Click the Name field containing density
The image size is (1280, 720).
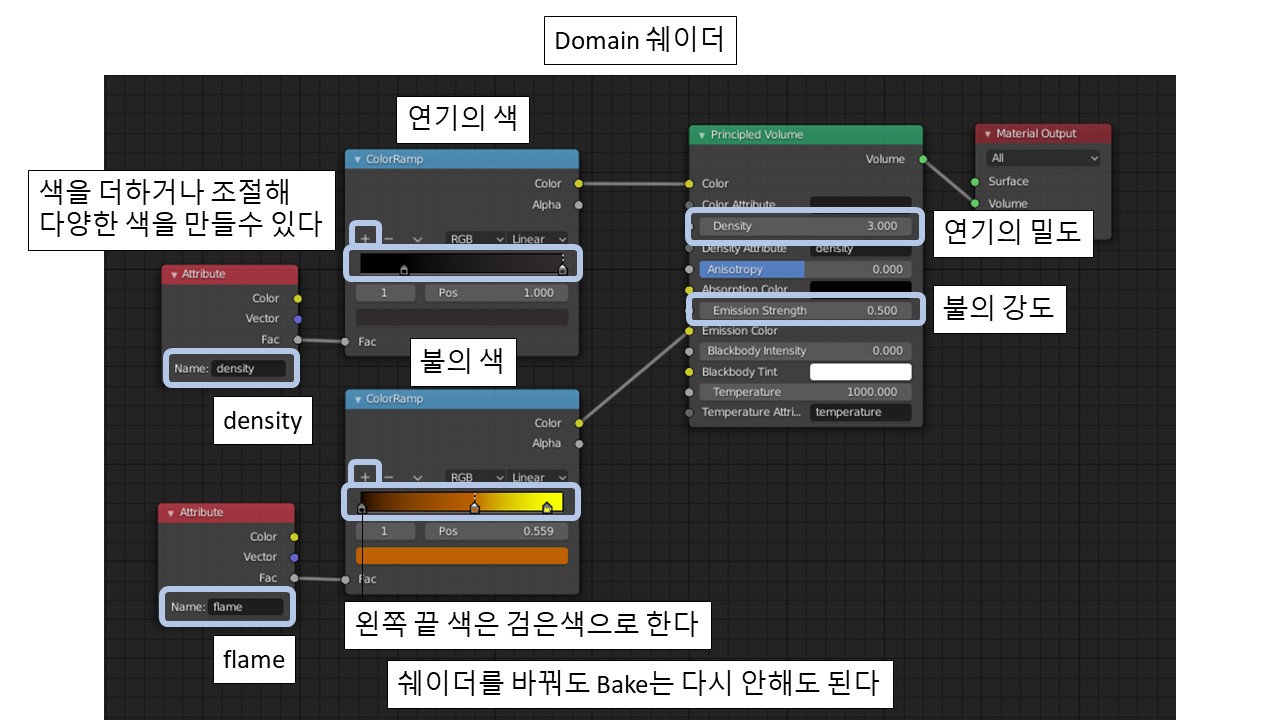248,368
